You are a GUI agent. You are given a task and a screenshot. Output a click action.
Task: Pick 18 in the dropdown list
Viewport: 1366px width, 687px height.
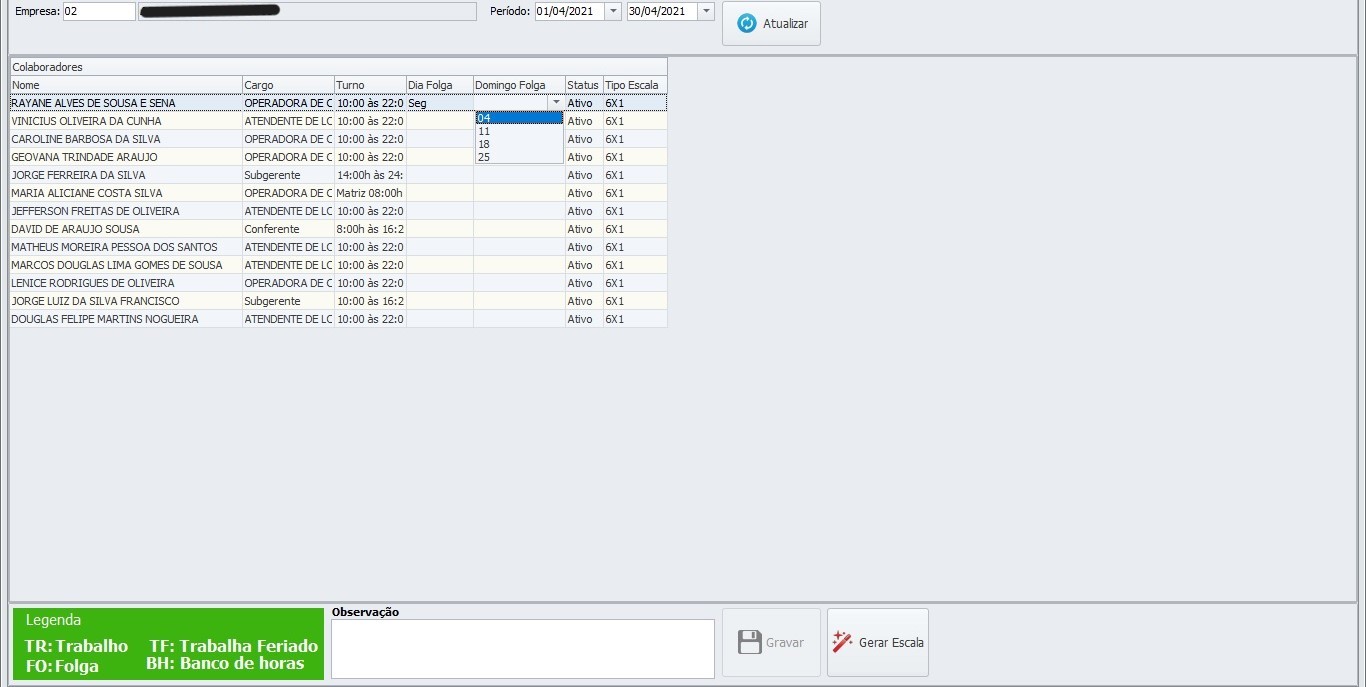[518, 144]
